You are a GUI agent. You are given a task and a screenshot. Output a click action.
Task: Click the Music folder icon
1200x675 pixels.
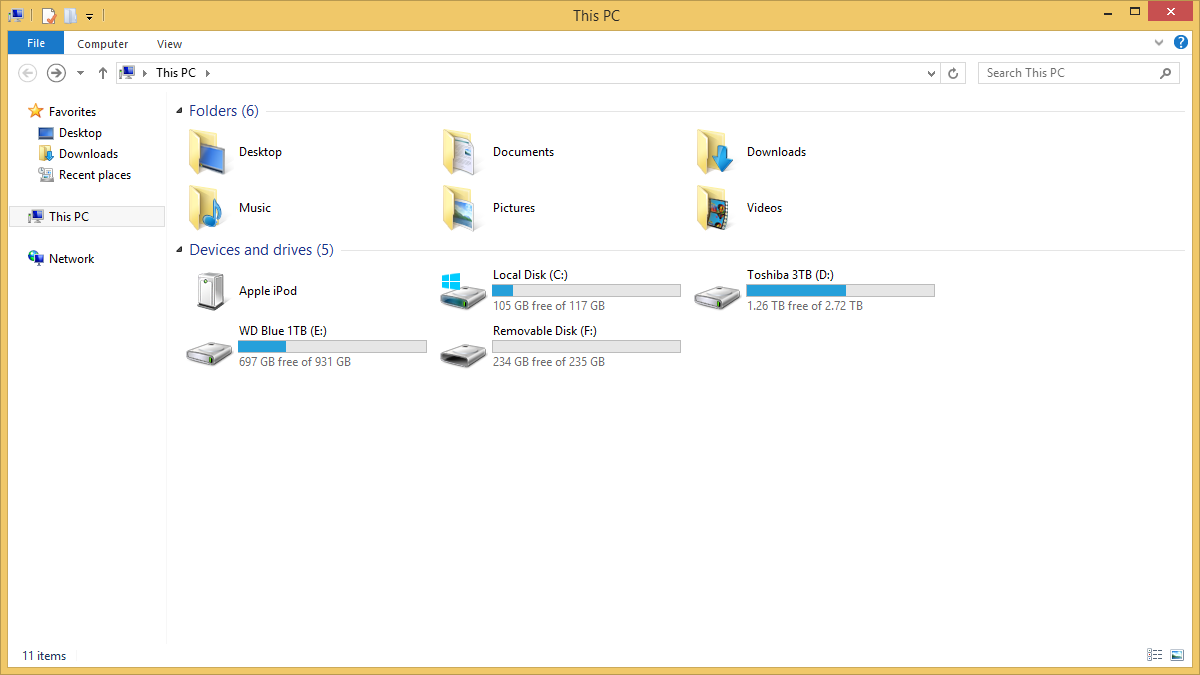209,208
